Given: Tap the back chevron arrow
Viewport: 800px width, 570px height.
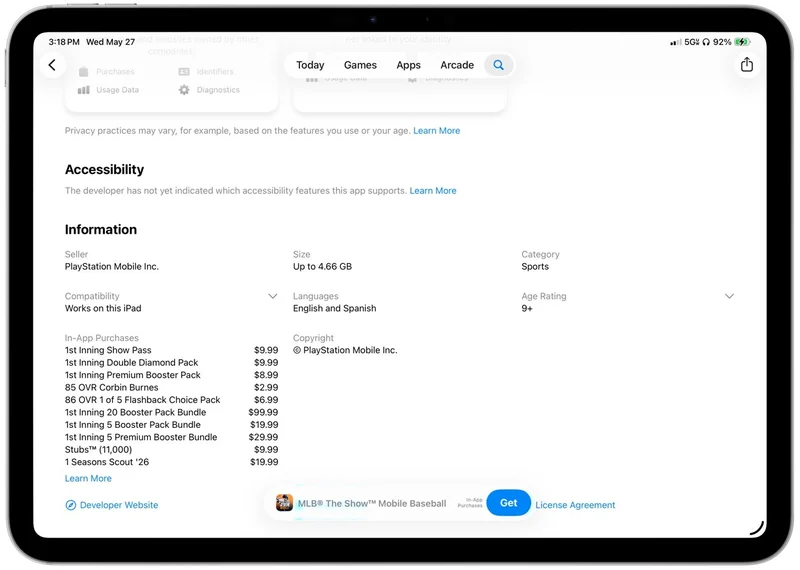Looking at the screenshot, I should coord(52,65).
